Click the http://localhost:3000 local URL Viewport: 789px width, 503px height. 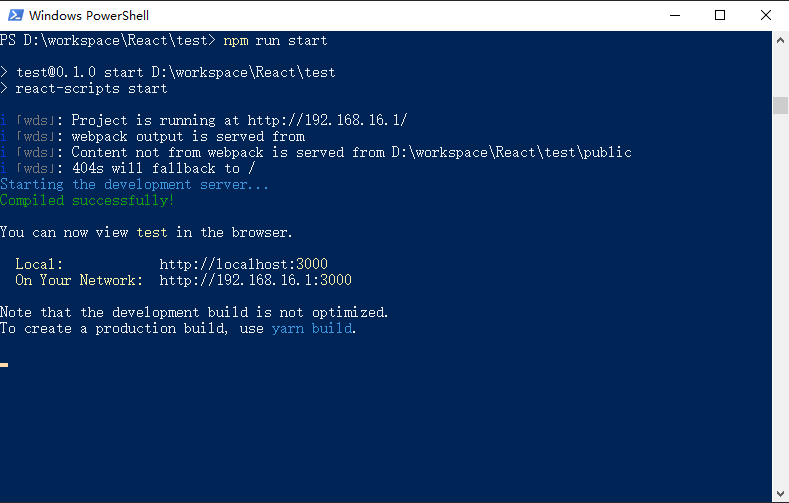244,264
